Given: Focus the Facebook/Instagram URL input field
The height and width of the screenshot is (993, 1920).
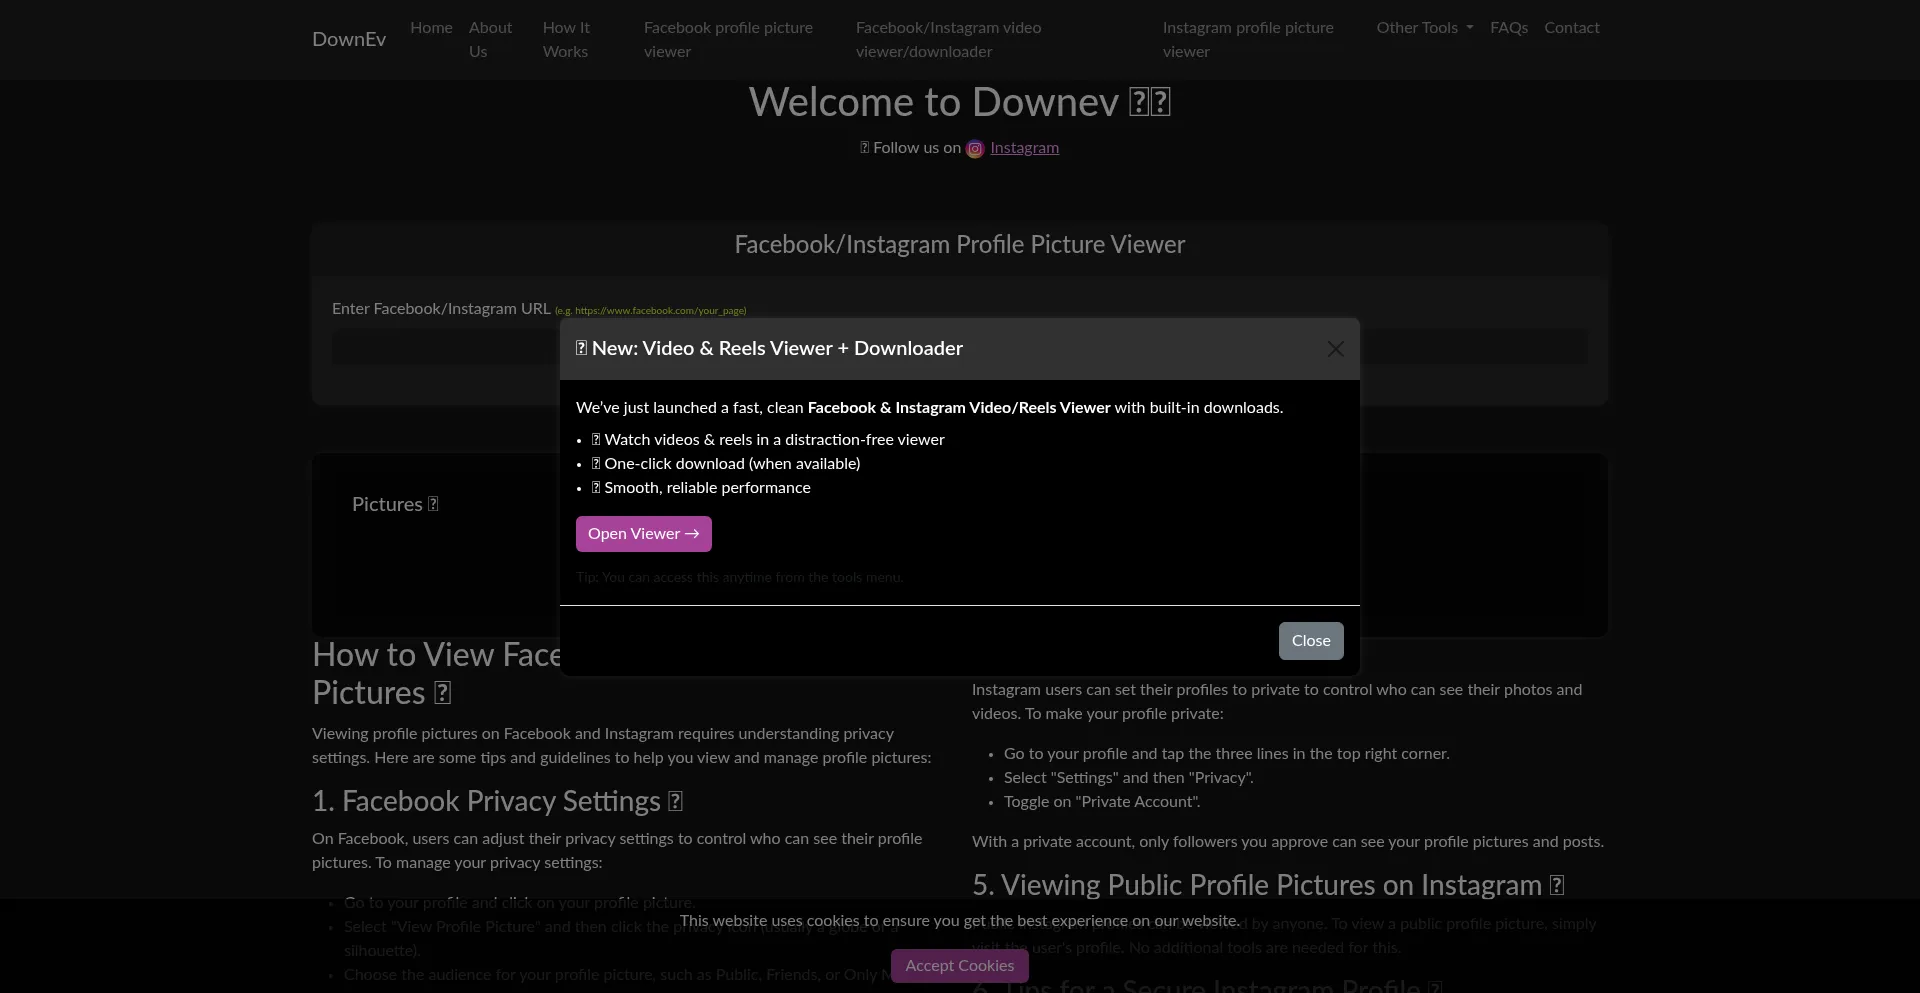Looking at the screenshot, I should coord(445,348).
